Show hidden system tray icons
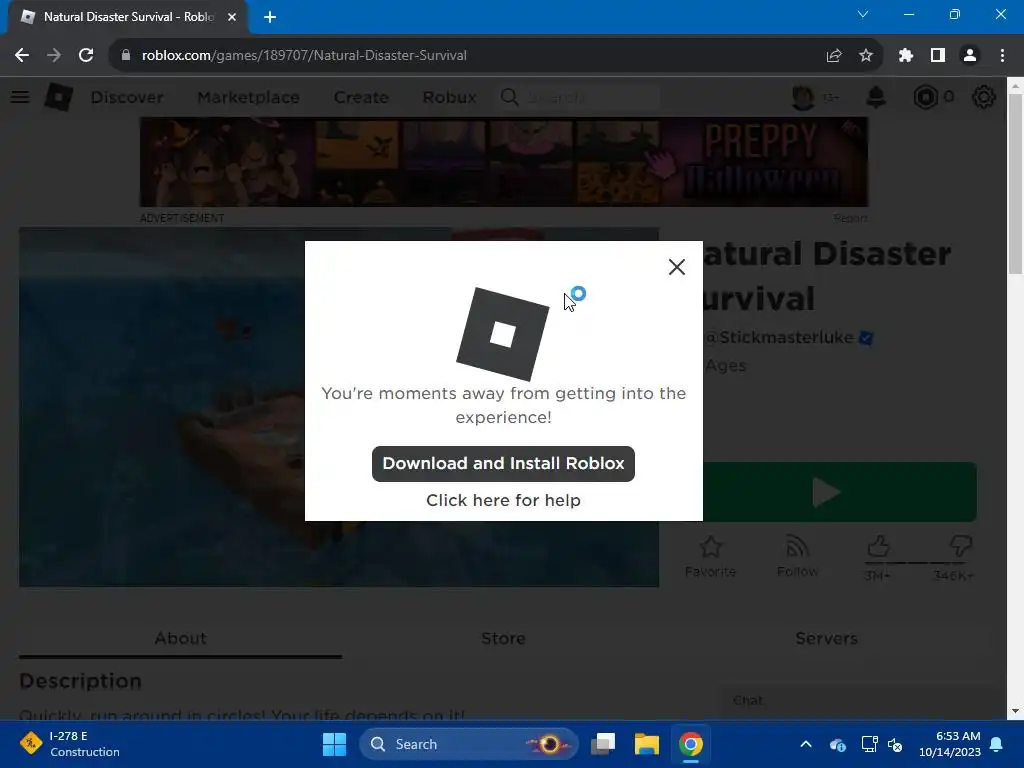Image resolution: width=1024 pixels, height=768 pixels. click(x=806, y=744)
